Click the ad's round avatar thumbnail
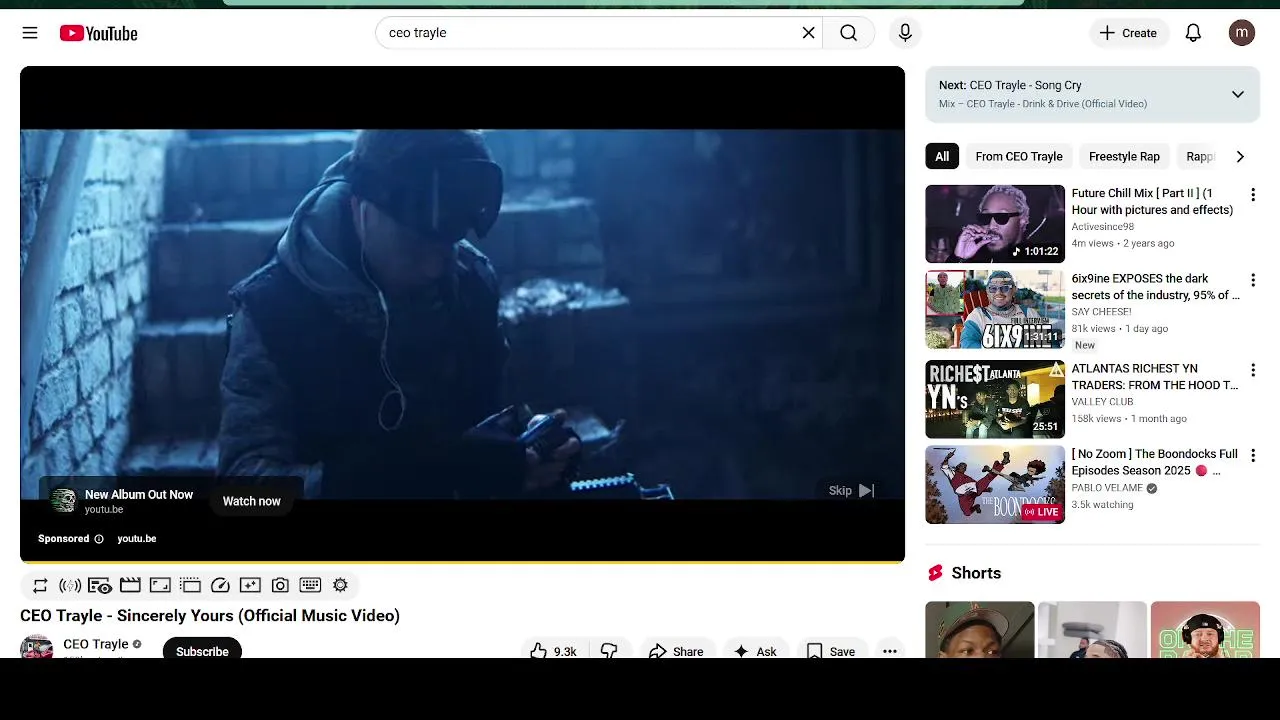 pyautogui.click(x=63, y=501)
